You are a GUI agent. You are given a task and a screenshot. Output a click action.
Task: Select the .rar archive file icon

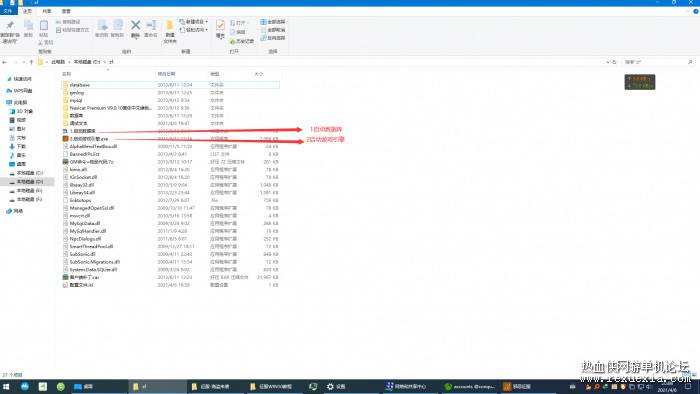pyautogui.click(x=65, y=277)
